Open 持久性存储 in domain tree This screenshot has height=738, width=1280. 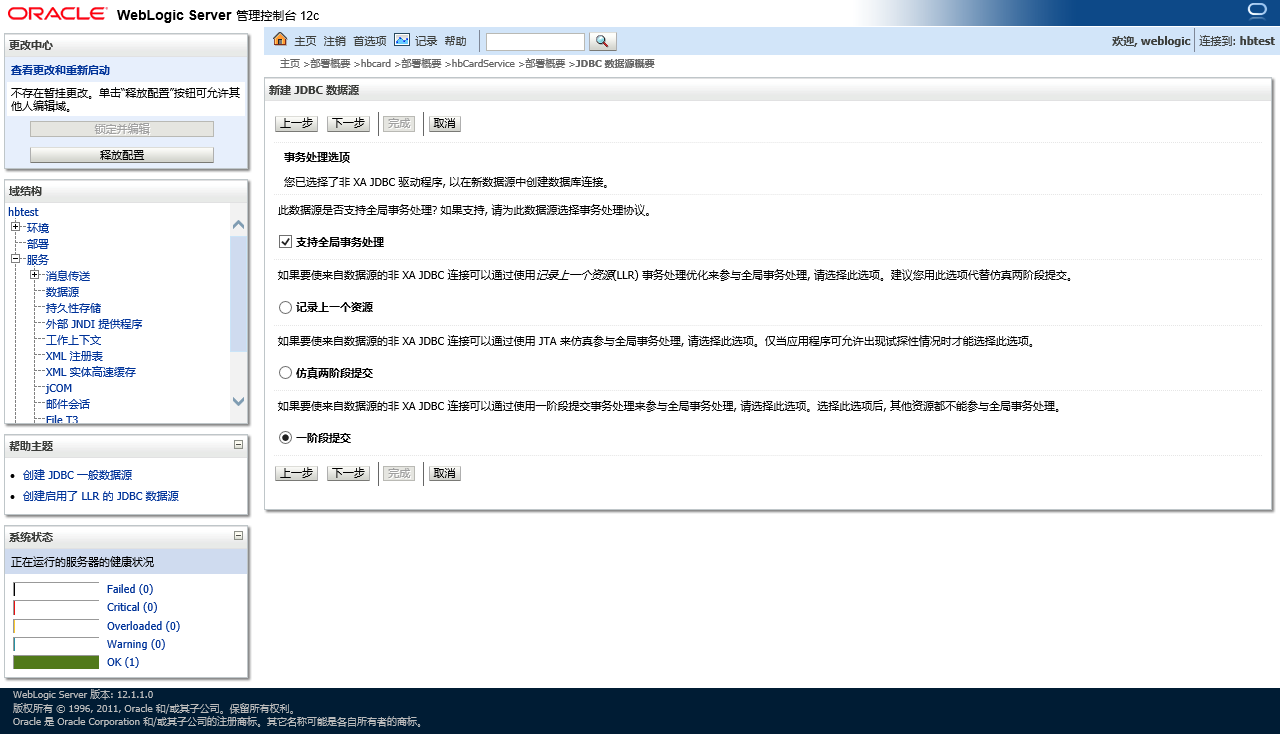pos(73,308)
